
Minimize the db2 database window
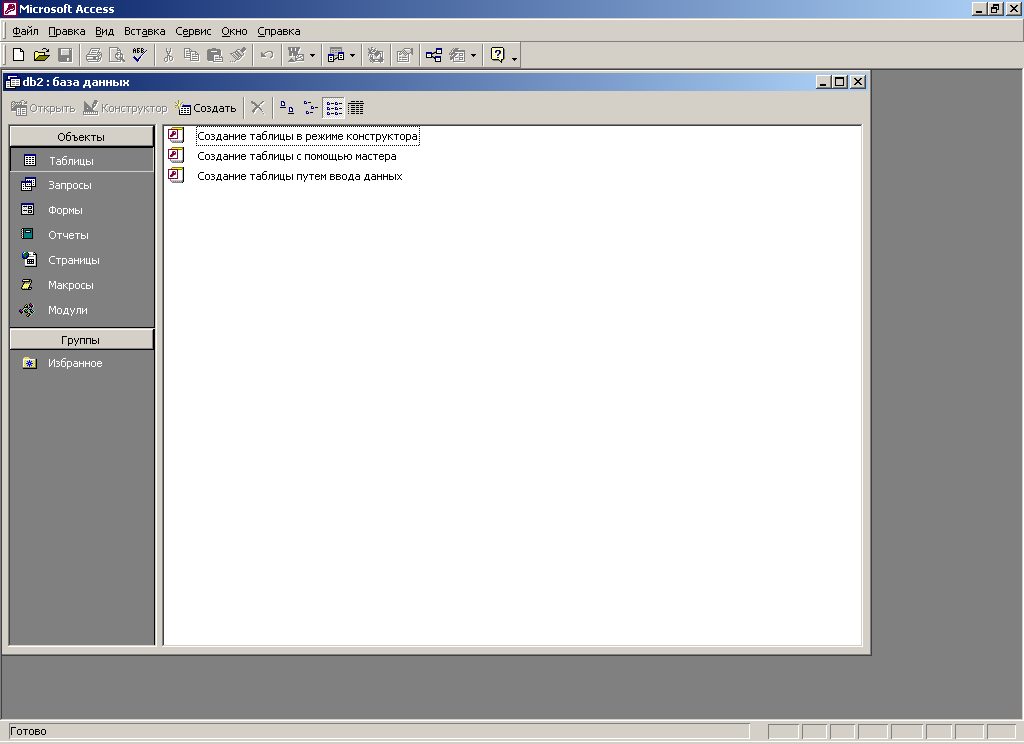coord(823,82)
